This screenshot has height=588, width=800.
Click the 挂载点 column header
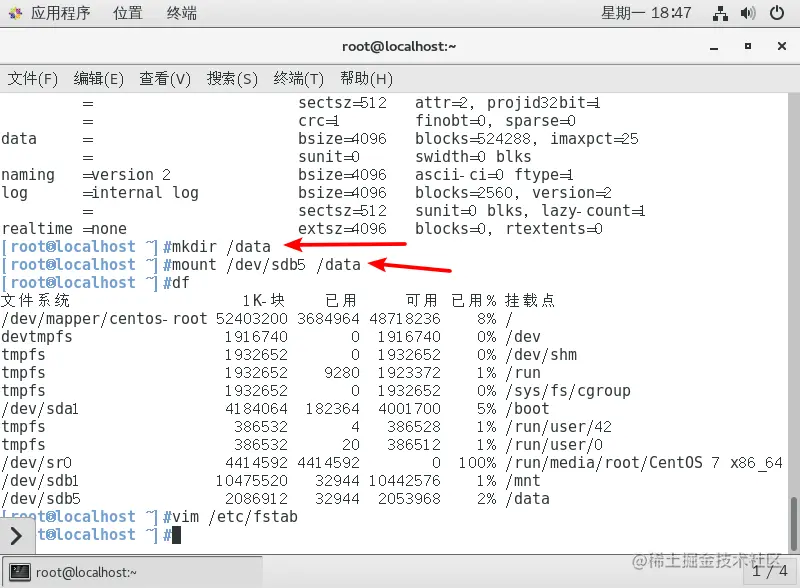click(530, 301)
